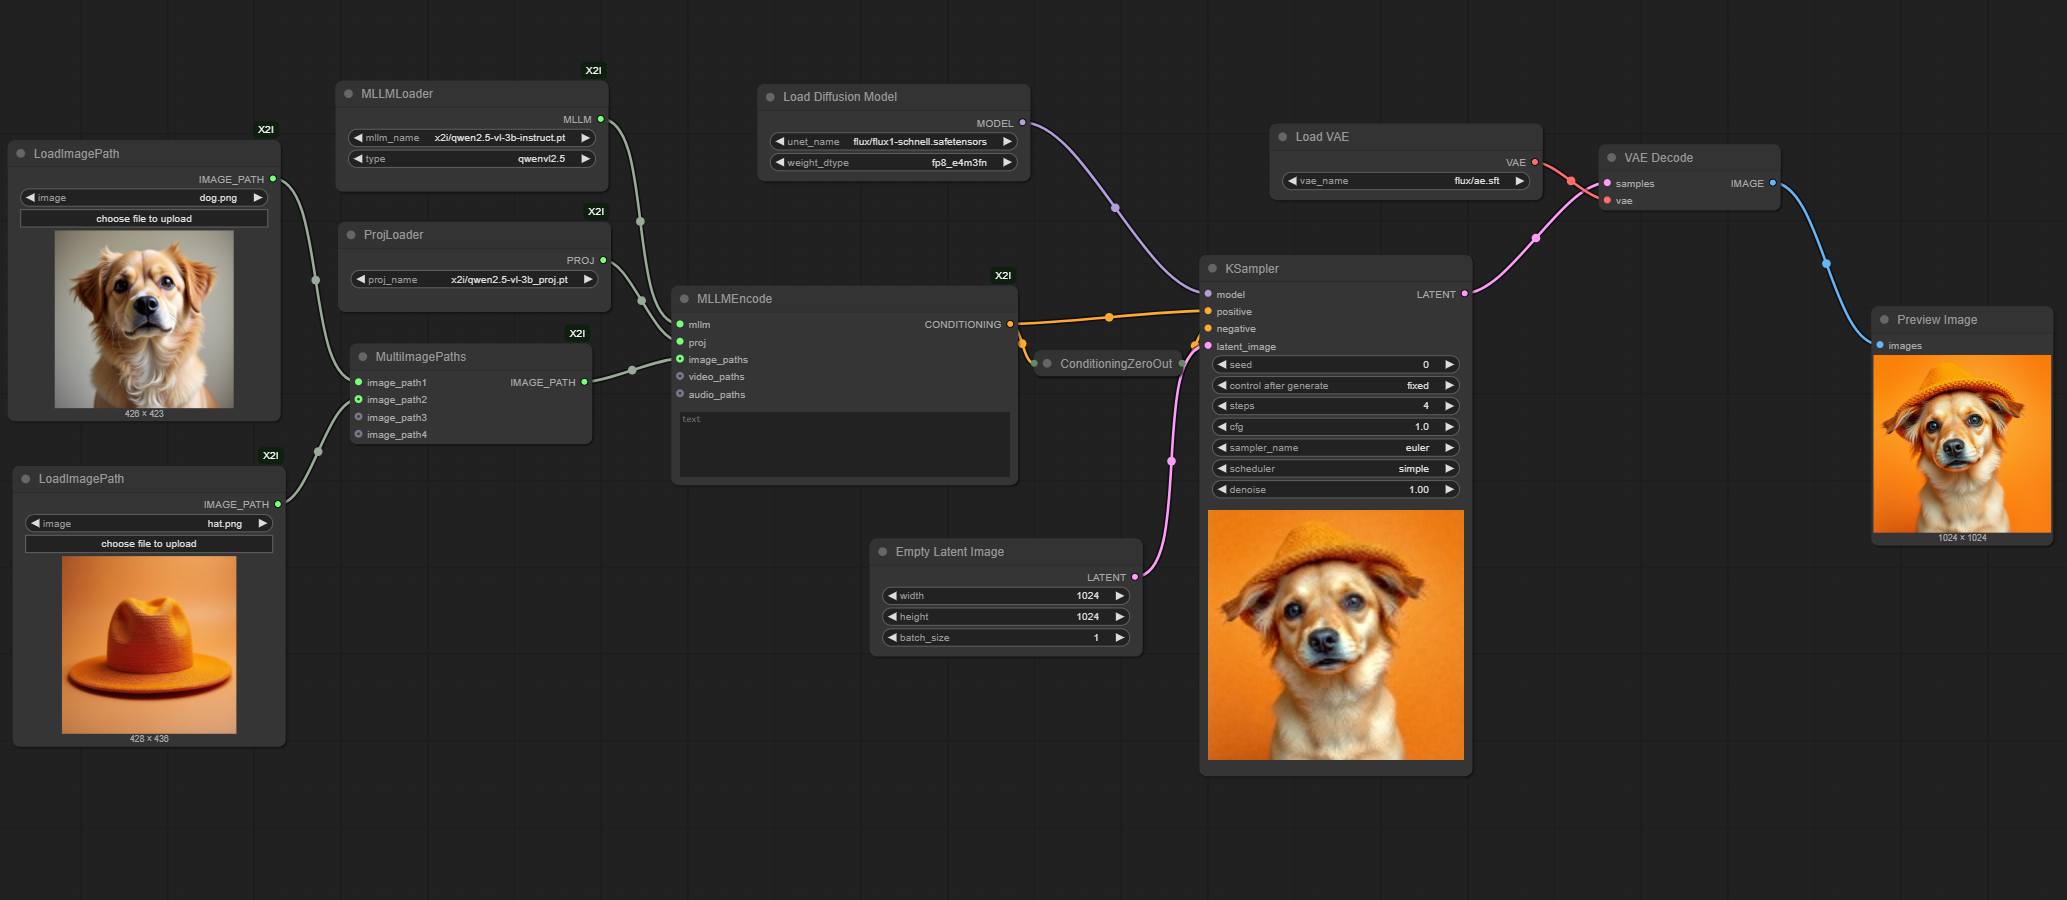Collapse the KSampler node via its title circle
Viewport: 2067px width, 900px height.
[1211, 268]
